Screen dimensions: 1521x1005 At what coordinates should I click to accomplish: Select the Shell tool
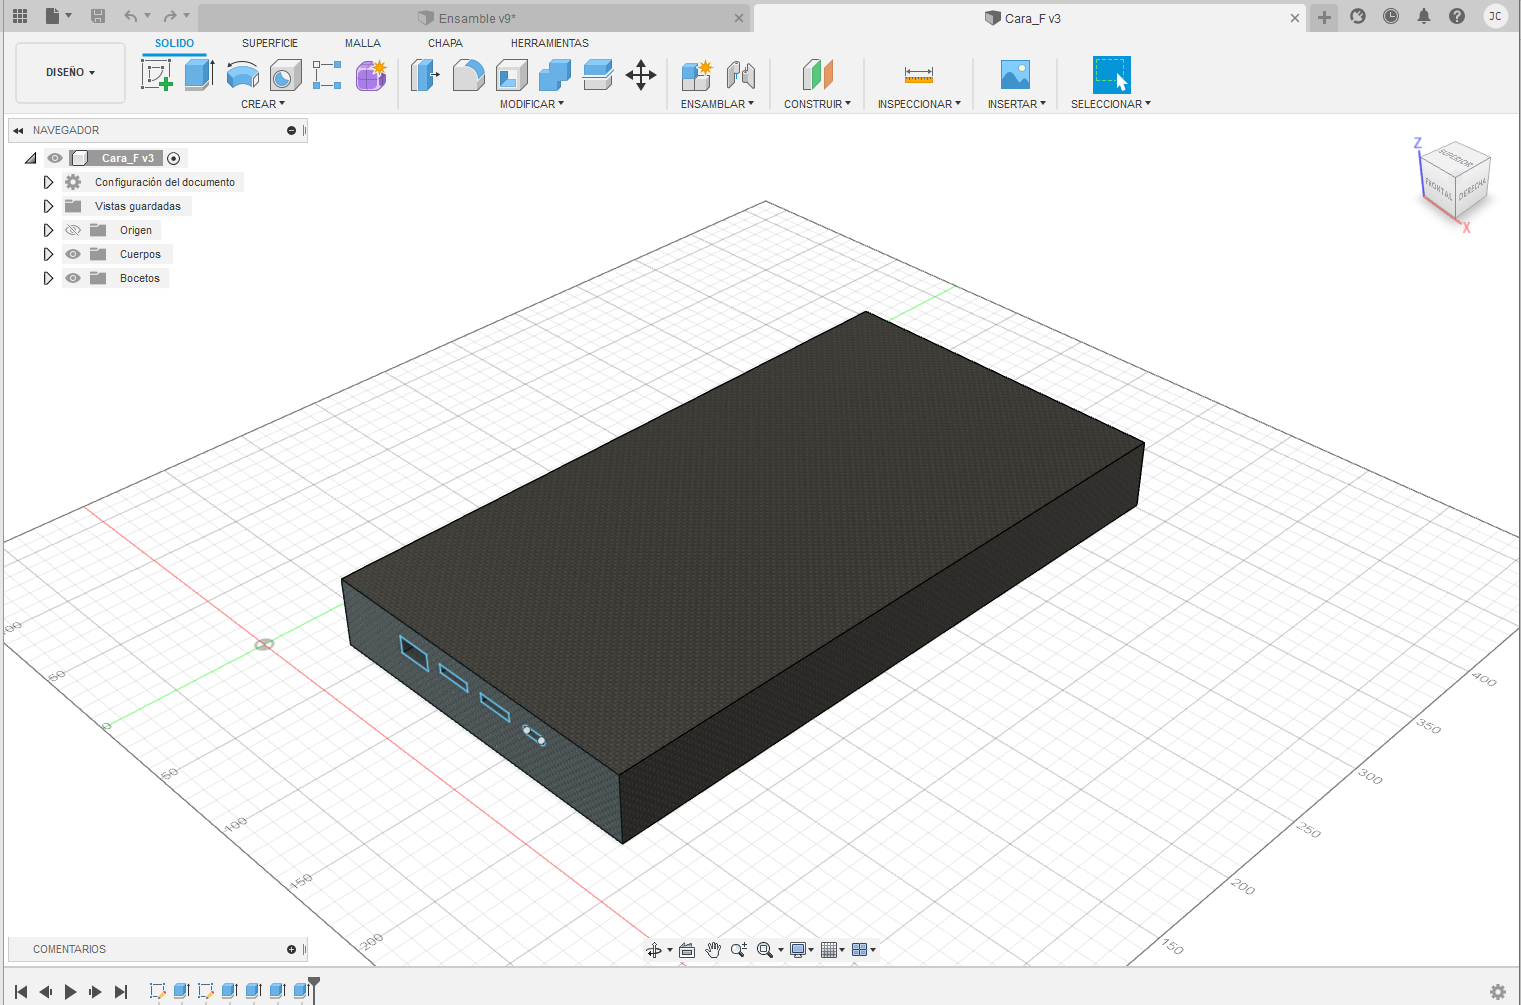pos(511,75)
